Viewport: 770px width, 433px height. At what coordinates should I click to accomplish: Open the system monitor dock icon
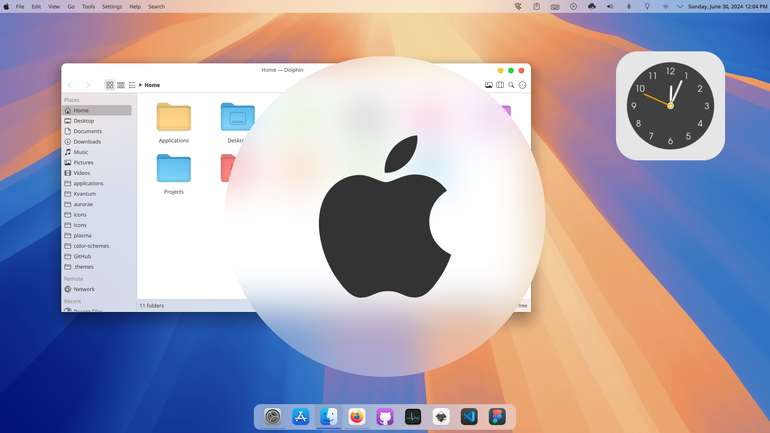click(413, 417)
